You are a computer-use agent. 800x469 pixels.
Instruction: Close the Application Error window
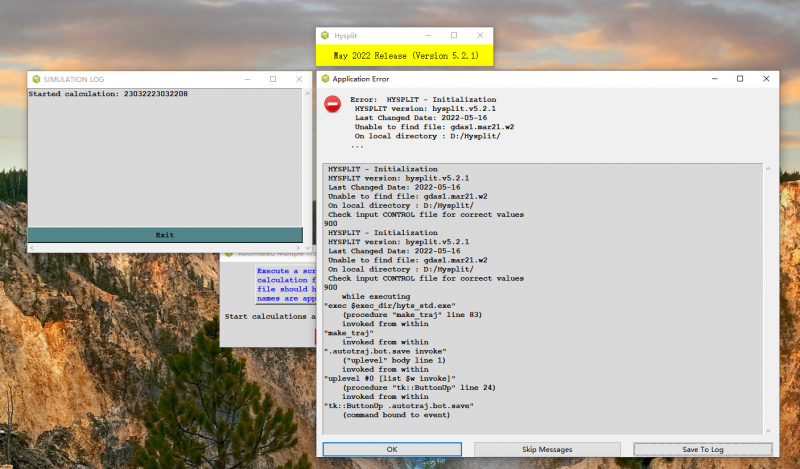click(766, 79)
